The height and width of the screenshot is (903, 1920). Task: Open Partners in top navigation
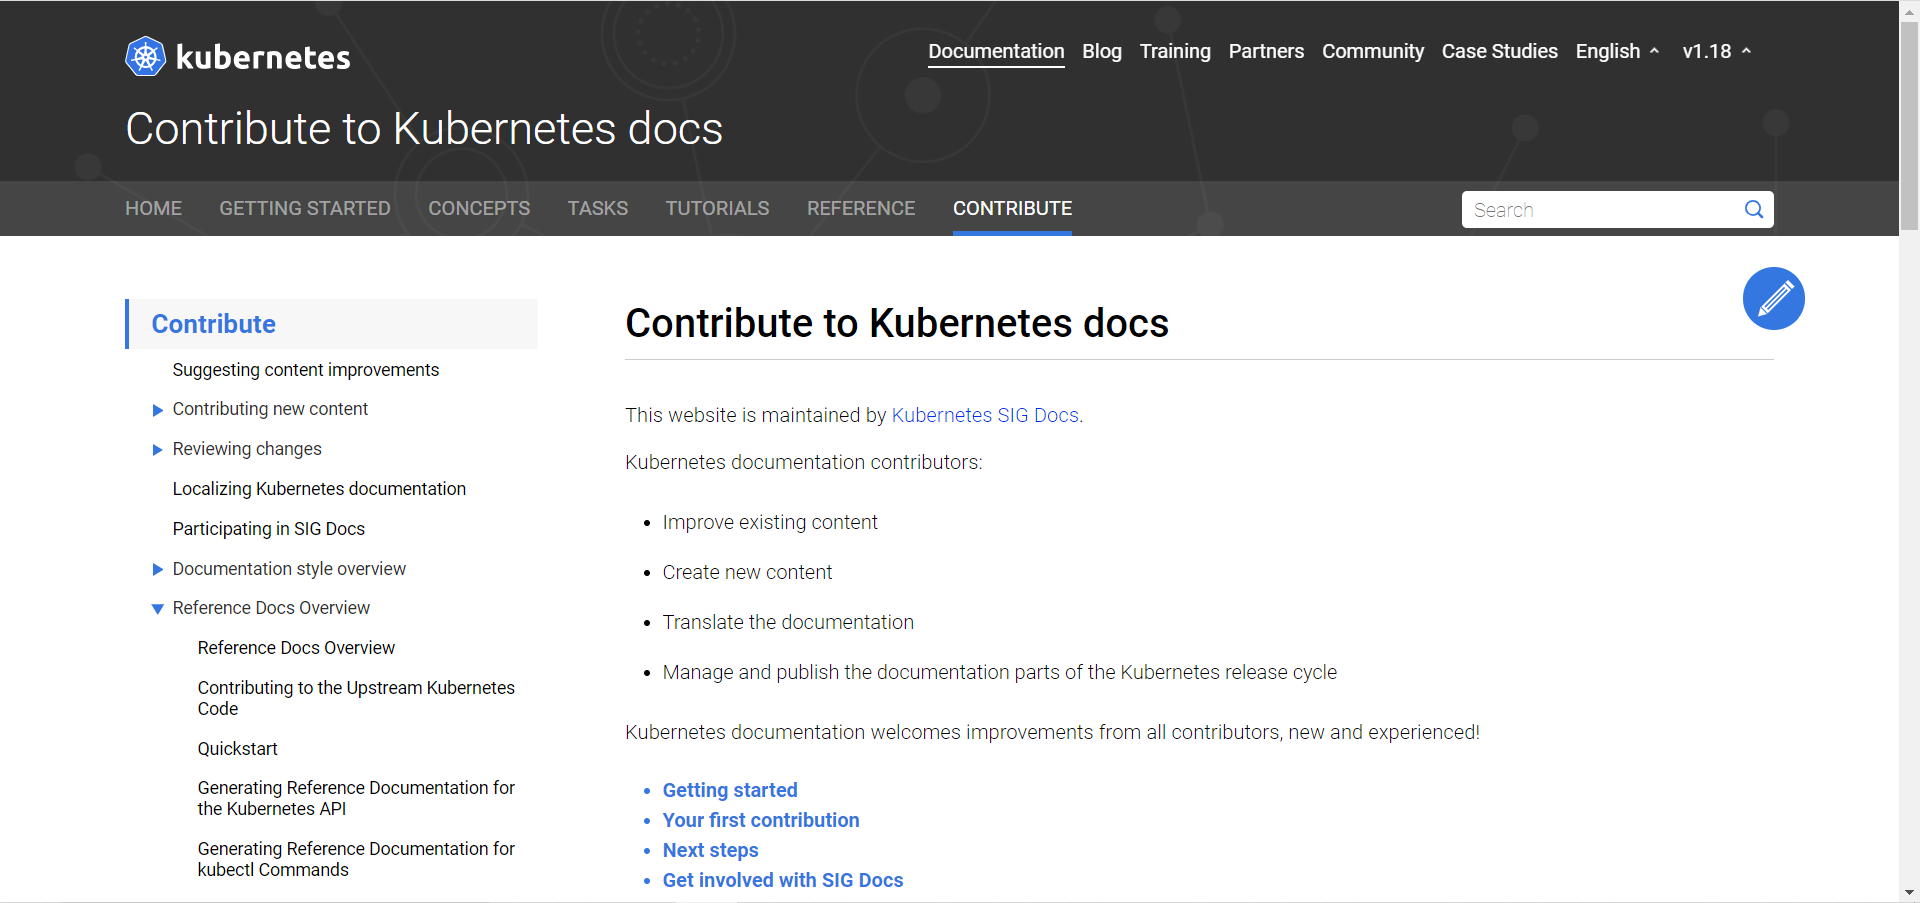click(x=1266, y=51)
